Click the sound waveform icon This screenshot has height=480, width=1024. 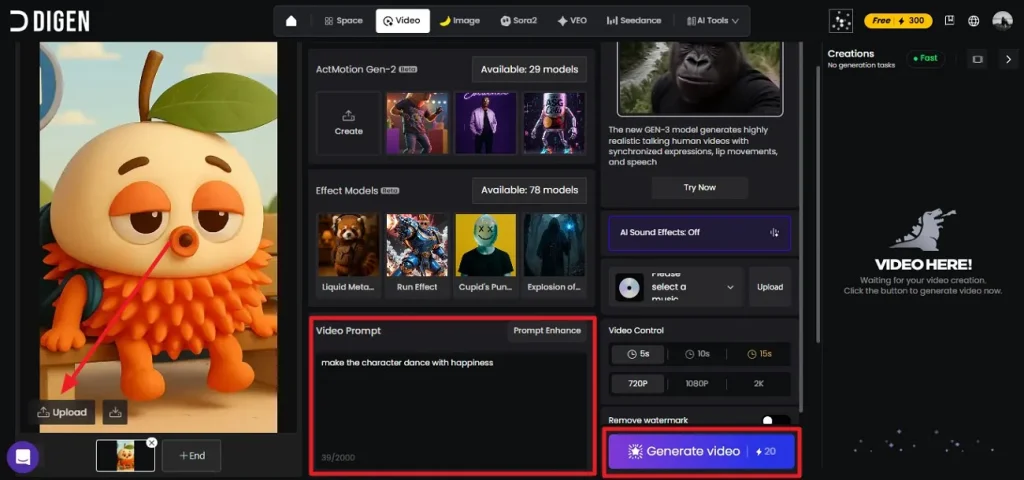click(774, 232)
